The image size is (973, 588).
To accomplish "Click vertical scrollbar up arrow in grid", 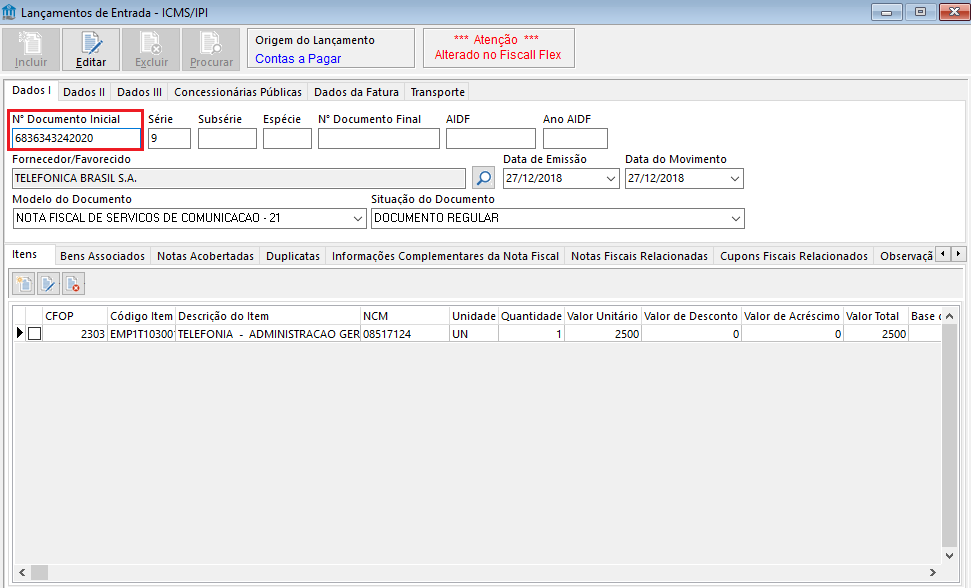I will (949, 316).
